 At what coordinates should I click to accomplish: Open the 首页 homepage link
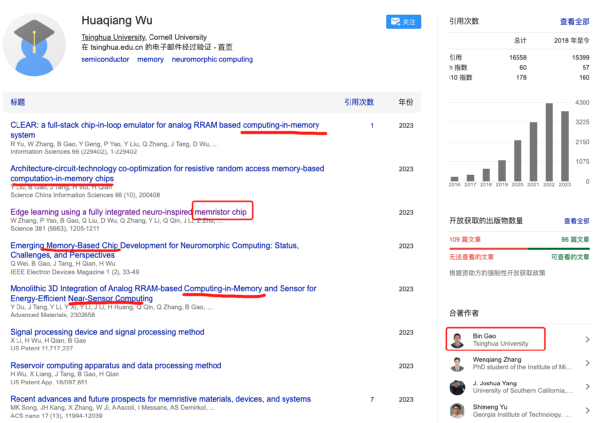pyautogui.click(x=225, y=47)
